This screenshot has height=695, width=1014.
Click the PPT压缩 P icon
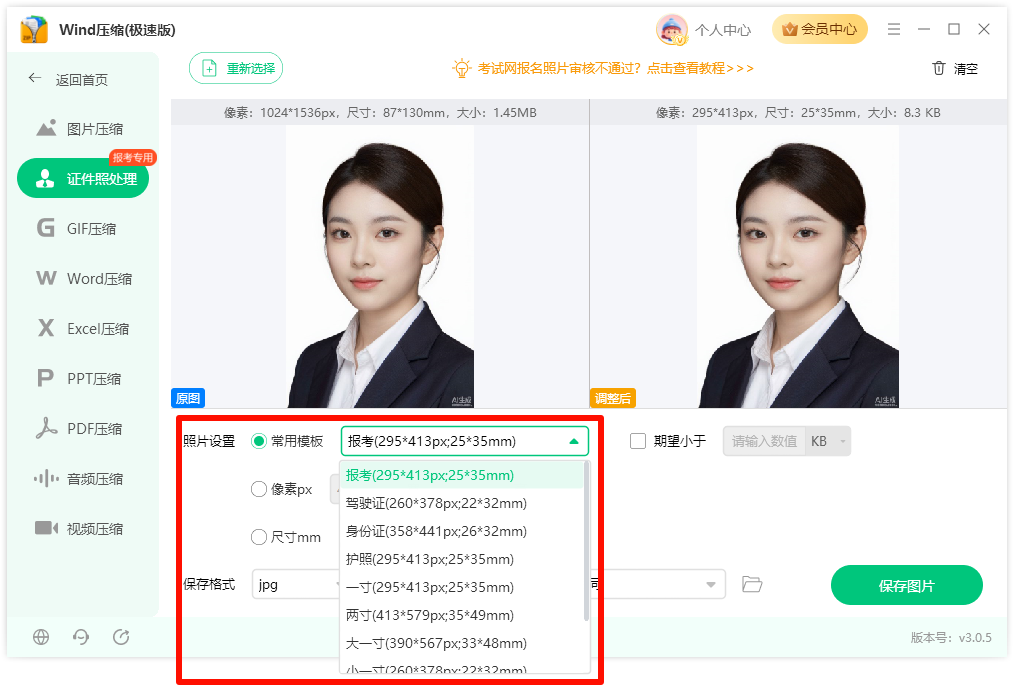click(45, 378)
